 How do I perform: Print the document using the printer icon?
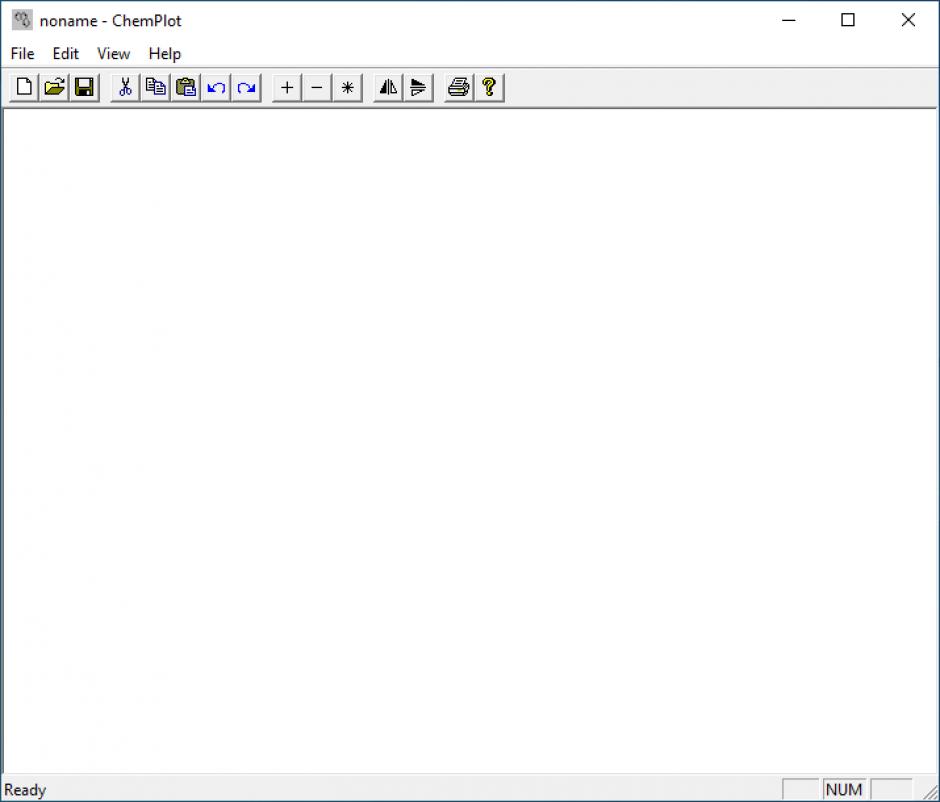coord(459,88)
